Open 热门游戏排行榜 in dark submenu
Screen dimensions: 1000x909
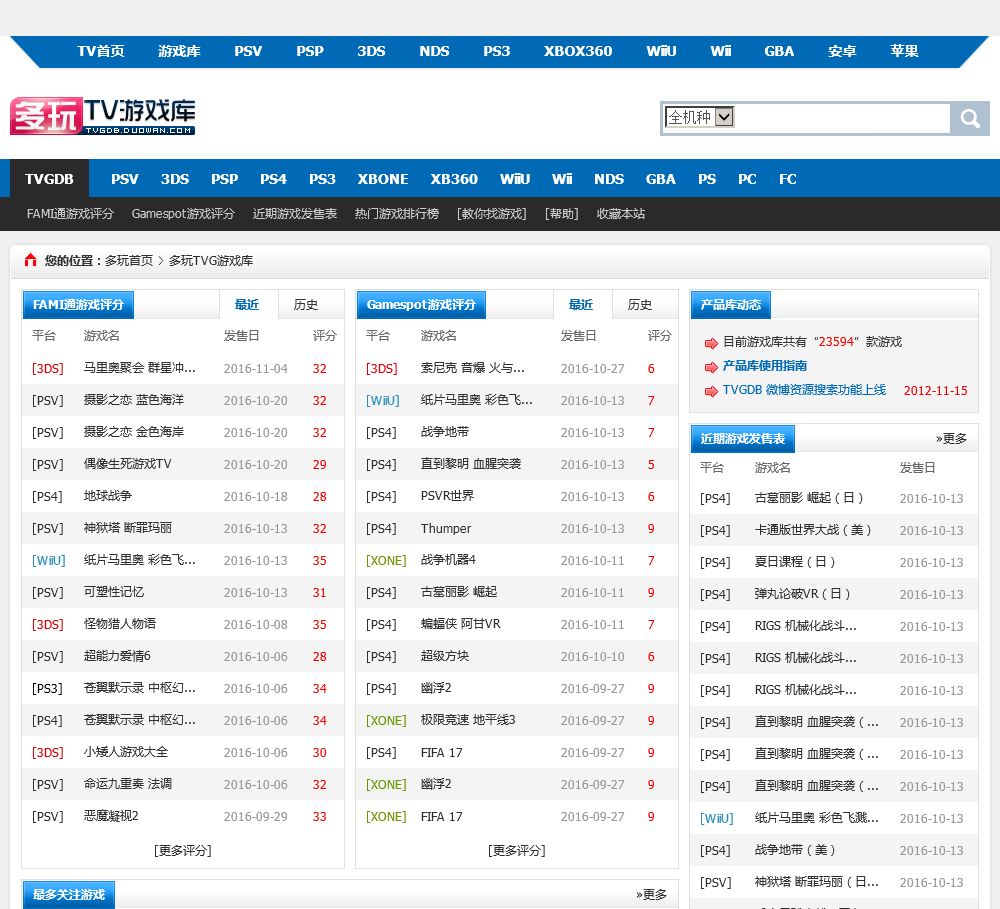point(397,214)
